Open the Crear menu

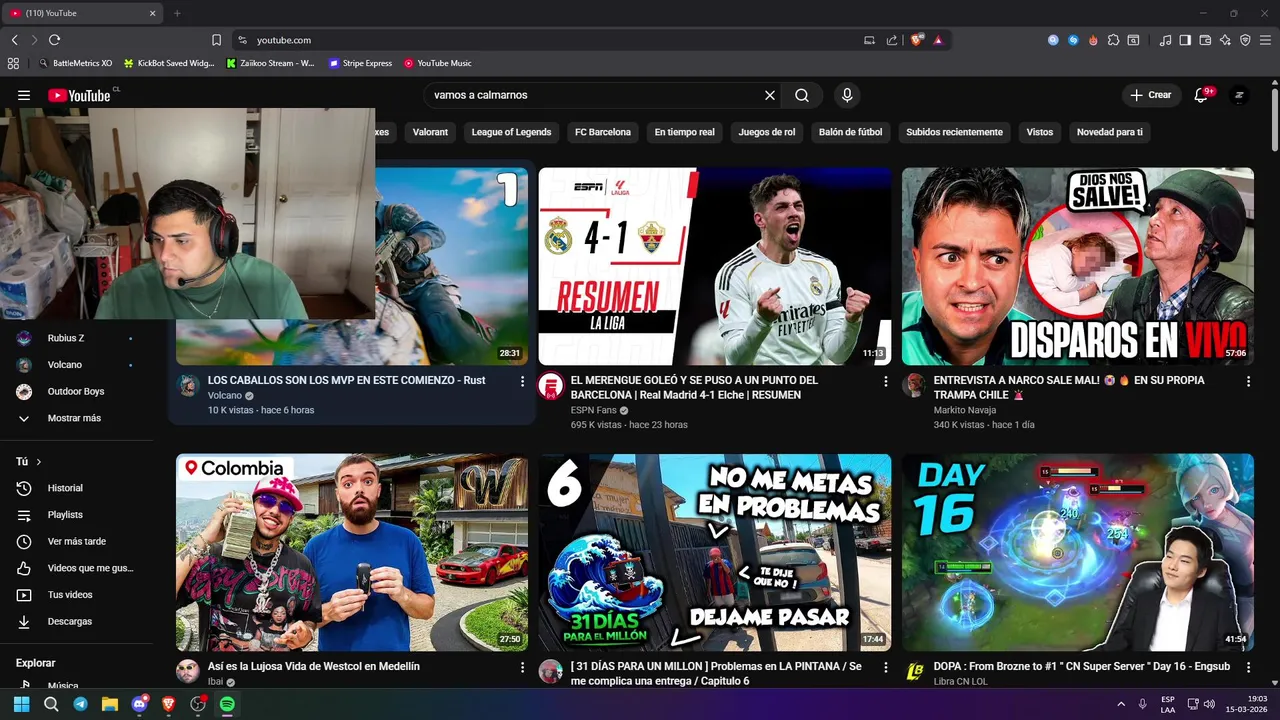1150,95
